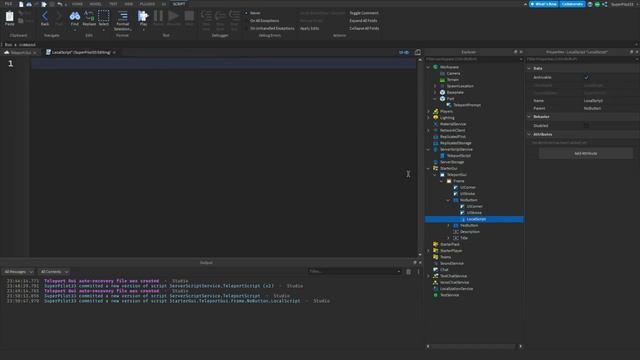Toggle the Disabled checkbox
Screen dimensions: 640x360
pos(587,126)
